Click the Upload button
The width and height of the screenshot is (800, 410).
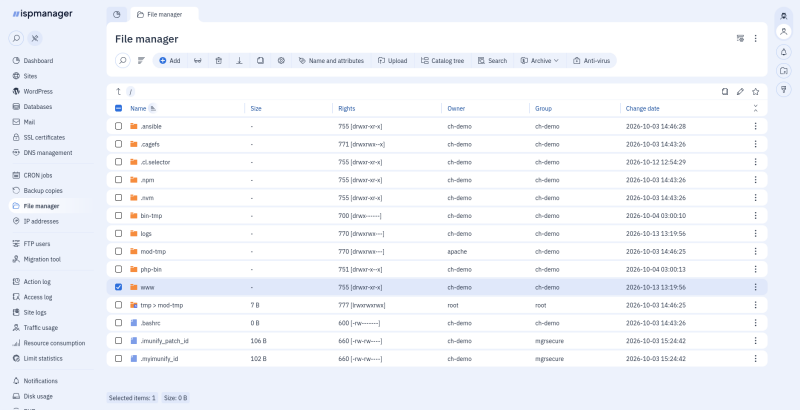(x=392, y=61)
